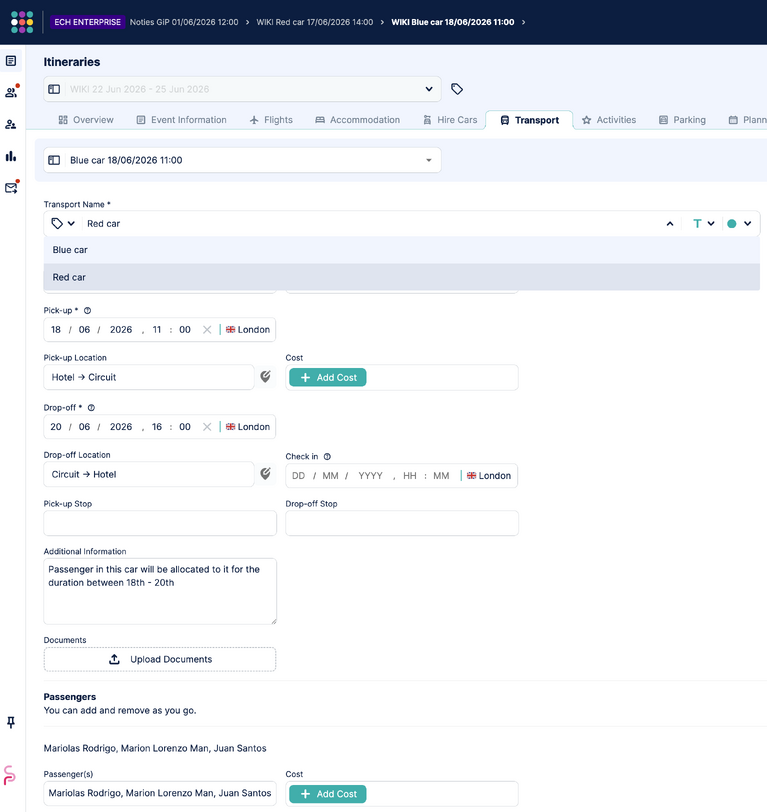767x812 pixels.
Task: Open the mail sidebar icon with notification
Action: [11, 187]
